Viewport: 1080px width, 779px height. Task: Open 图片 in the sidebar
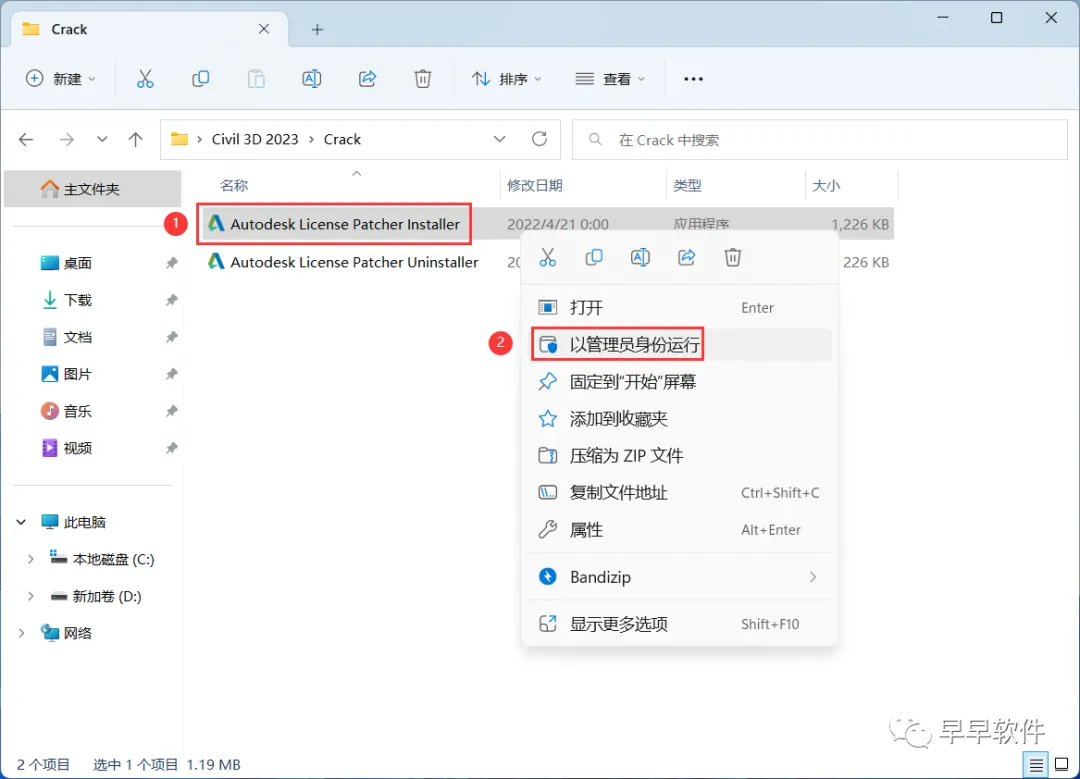coord(77,374)
